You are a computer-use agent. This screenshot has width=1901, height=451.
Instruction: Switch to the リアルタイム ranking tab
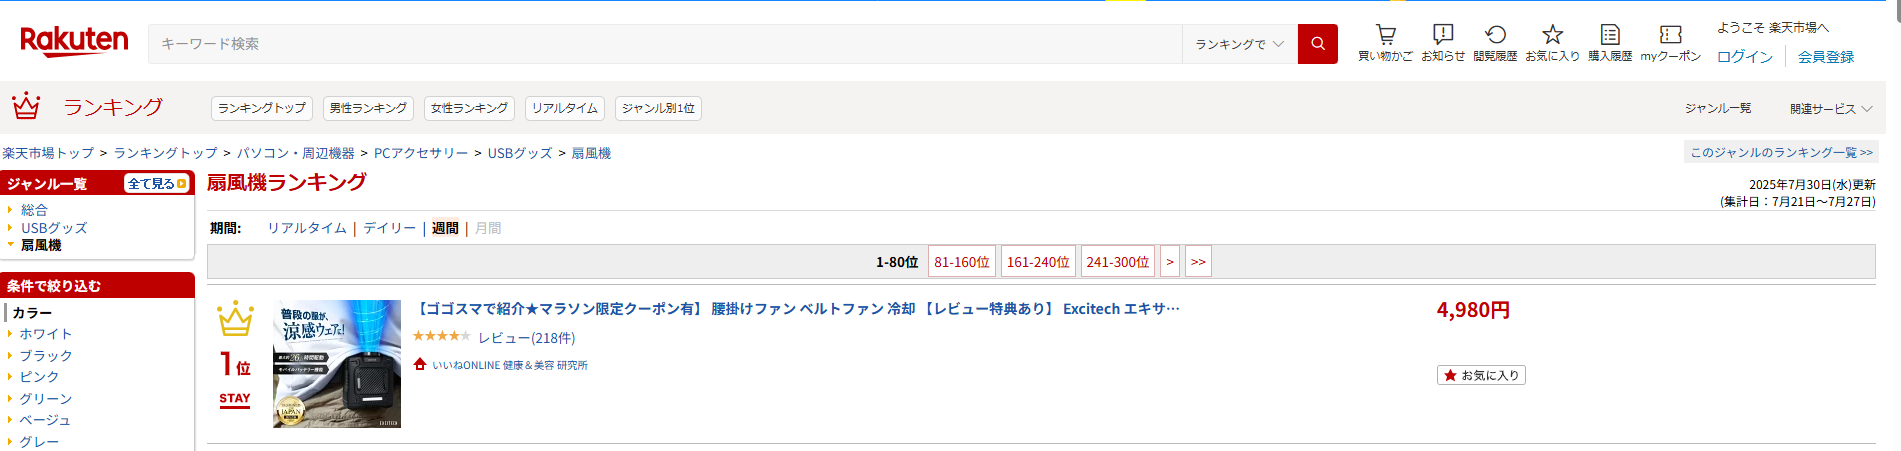(565, 108)
